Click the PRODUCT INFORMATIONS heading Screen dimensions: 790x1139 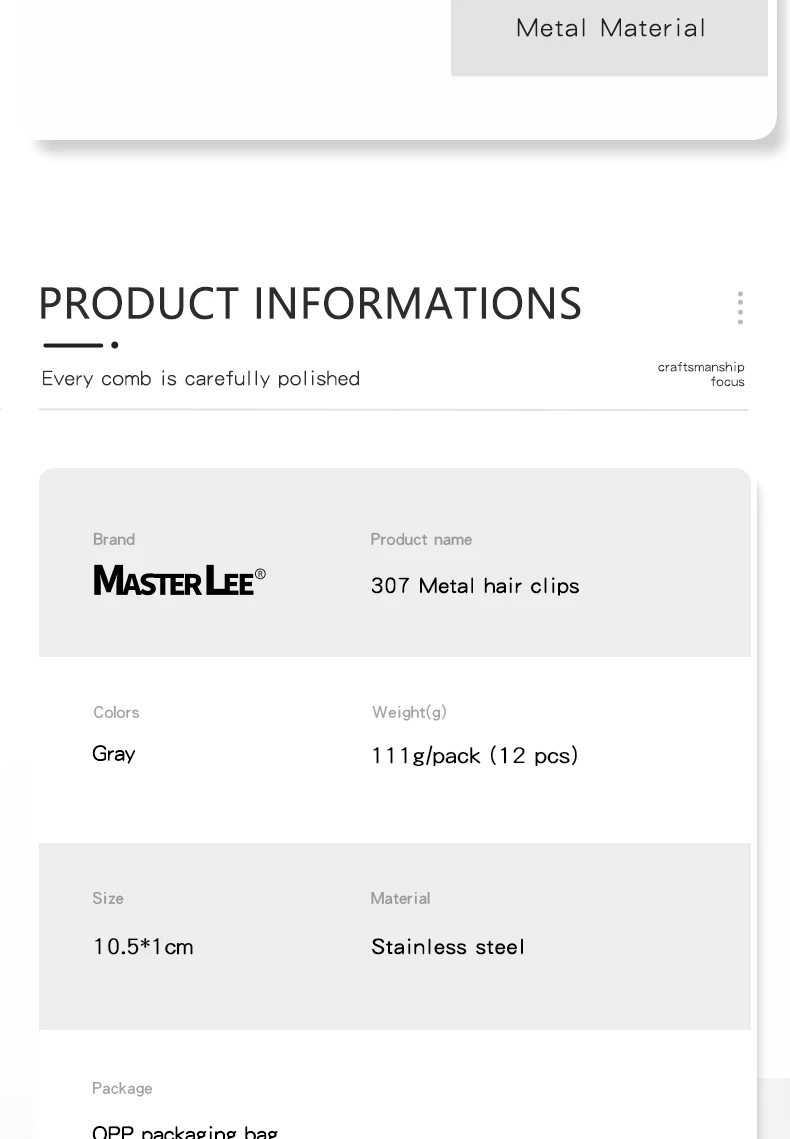coord(310,303)
